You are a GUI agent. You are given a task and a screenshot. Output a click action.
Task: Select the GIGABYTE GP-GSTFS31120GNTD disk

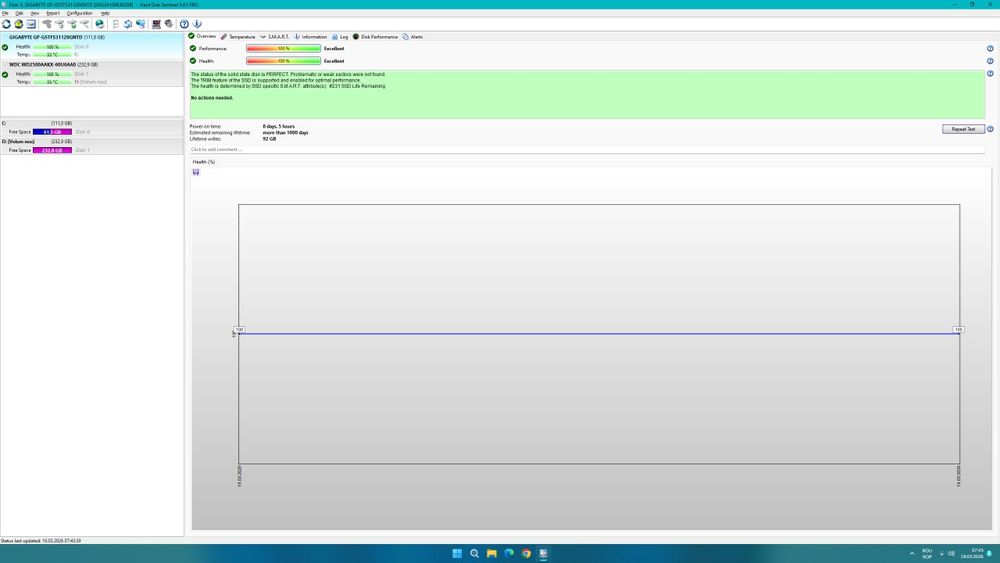pos(92,46)
